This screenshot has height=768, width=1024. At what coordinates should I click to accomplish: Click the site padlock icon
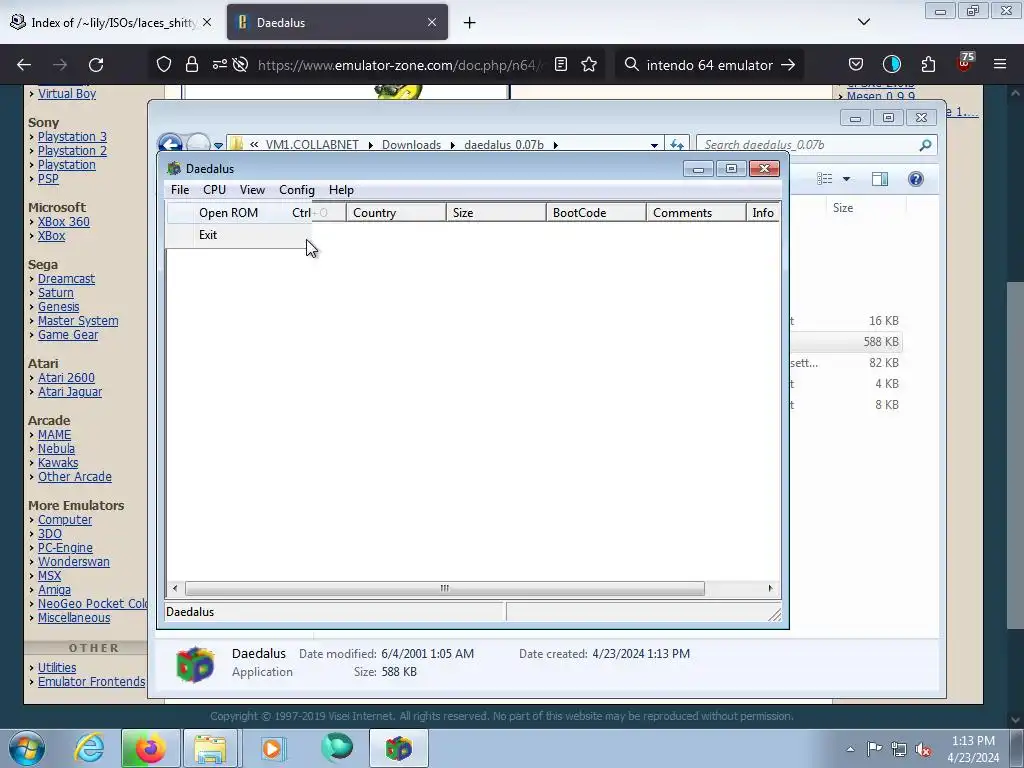point(191,65)
